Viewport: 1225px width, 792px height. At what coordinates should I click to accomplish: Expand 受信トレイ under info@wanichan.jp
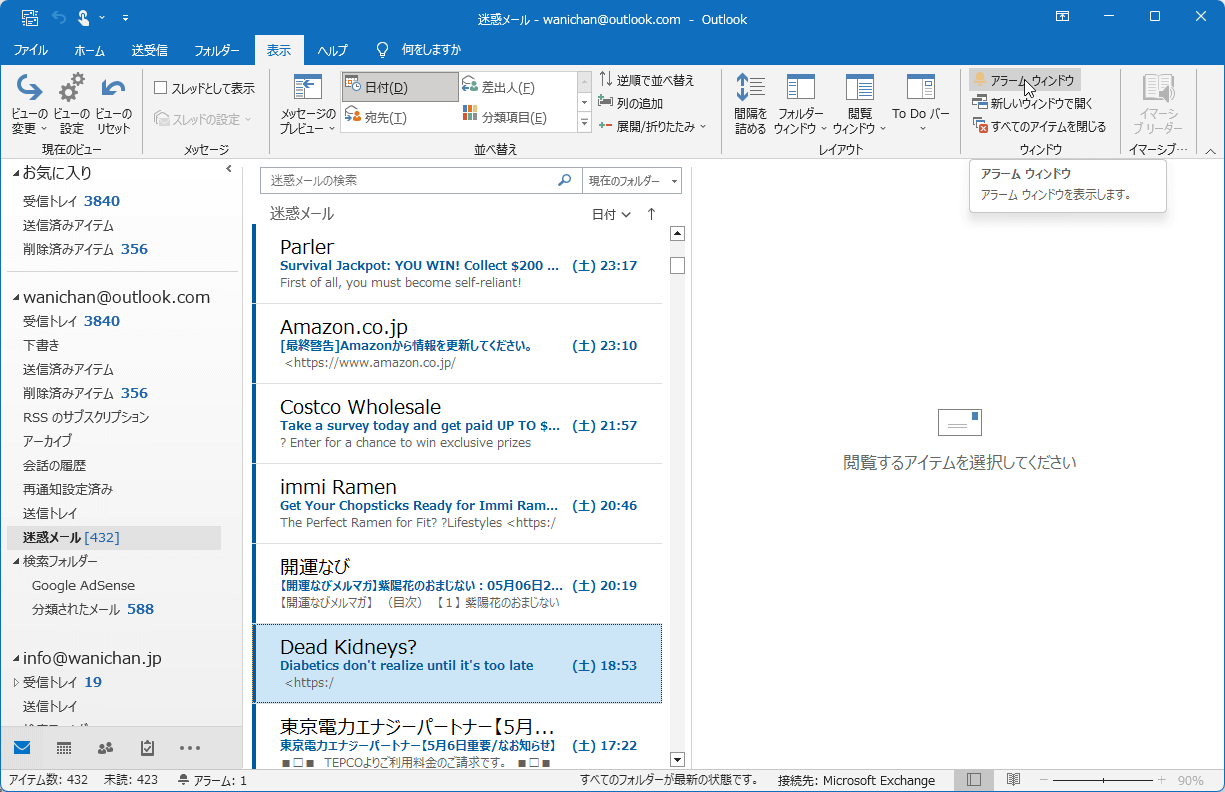coord(16,682)
